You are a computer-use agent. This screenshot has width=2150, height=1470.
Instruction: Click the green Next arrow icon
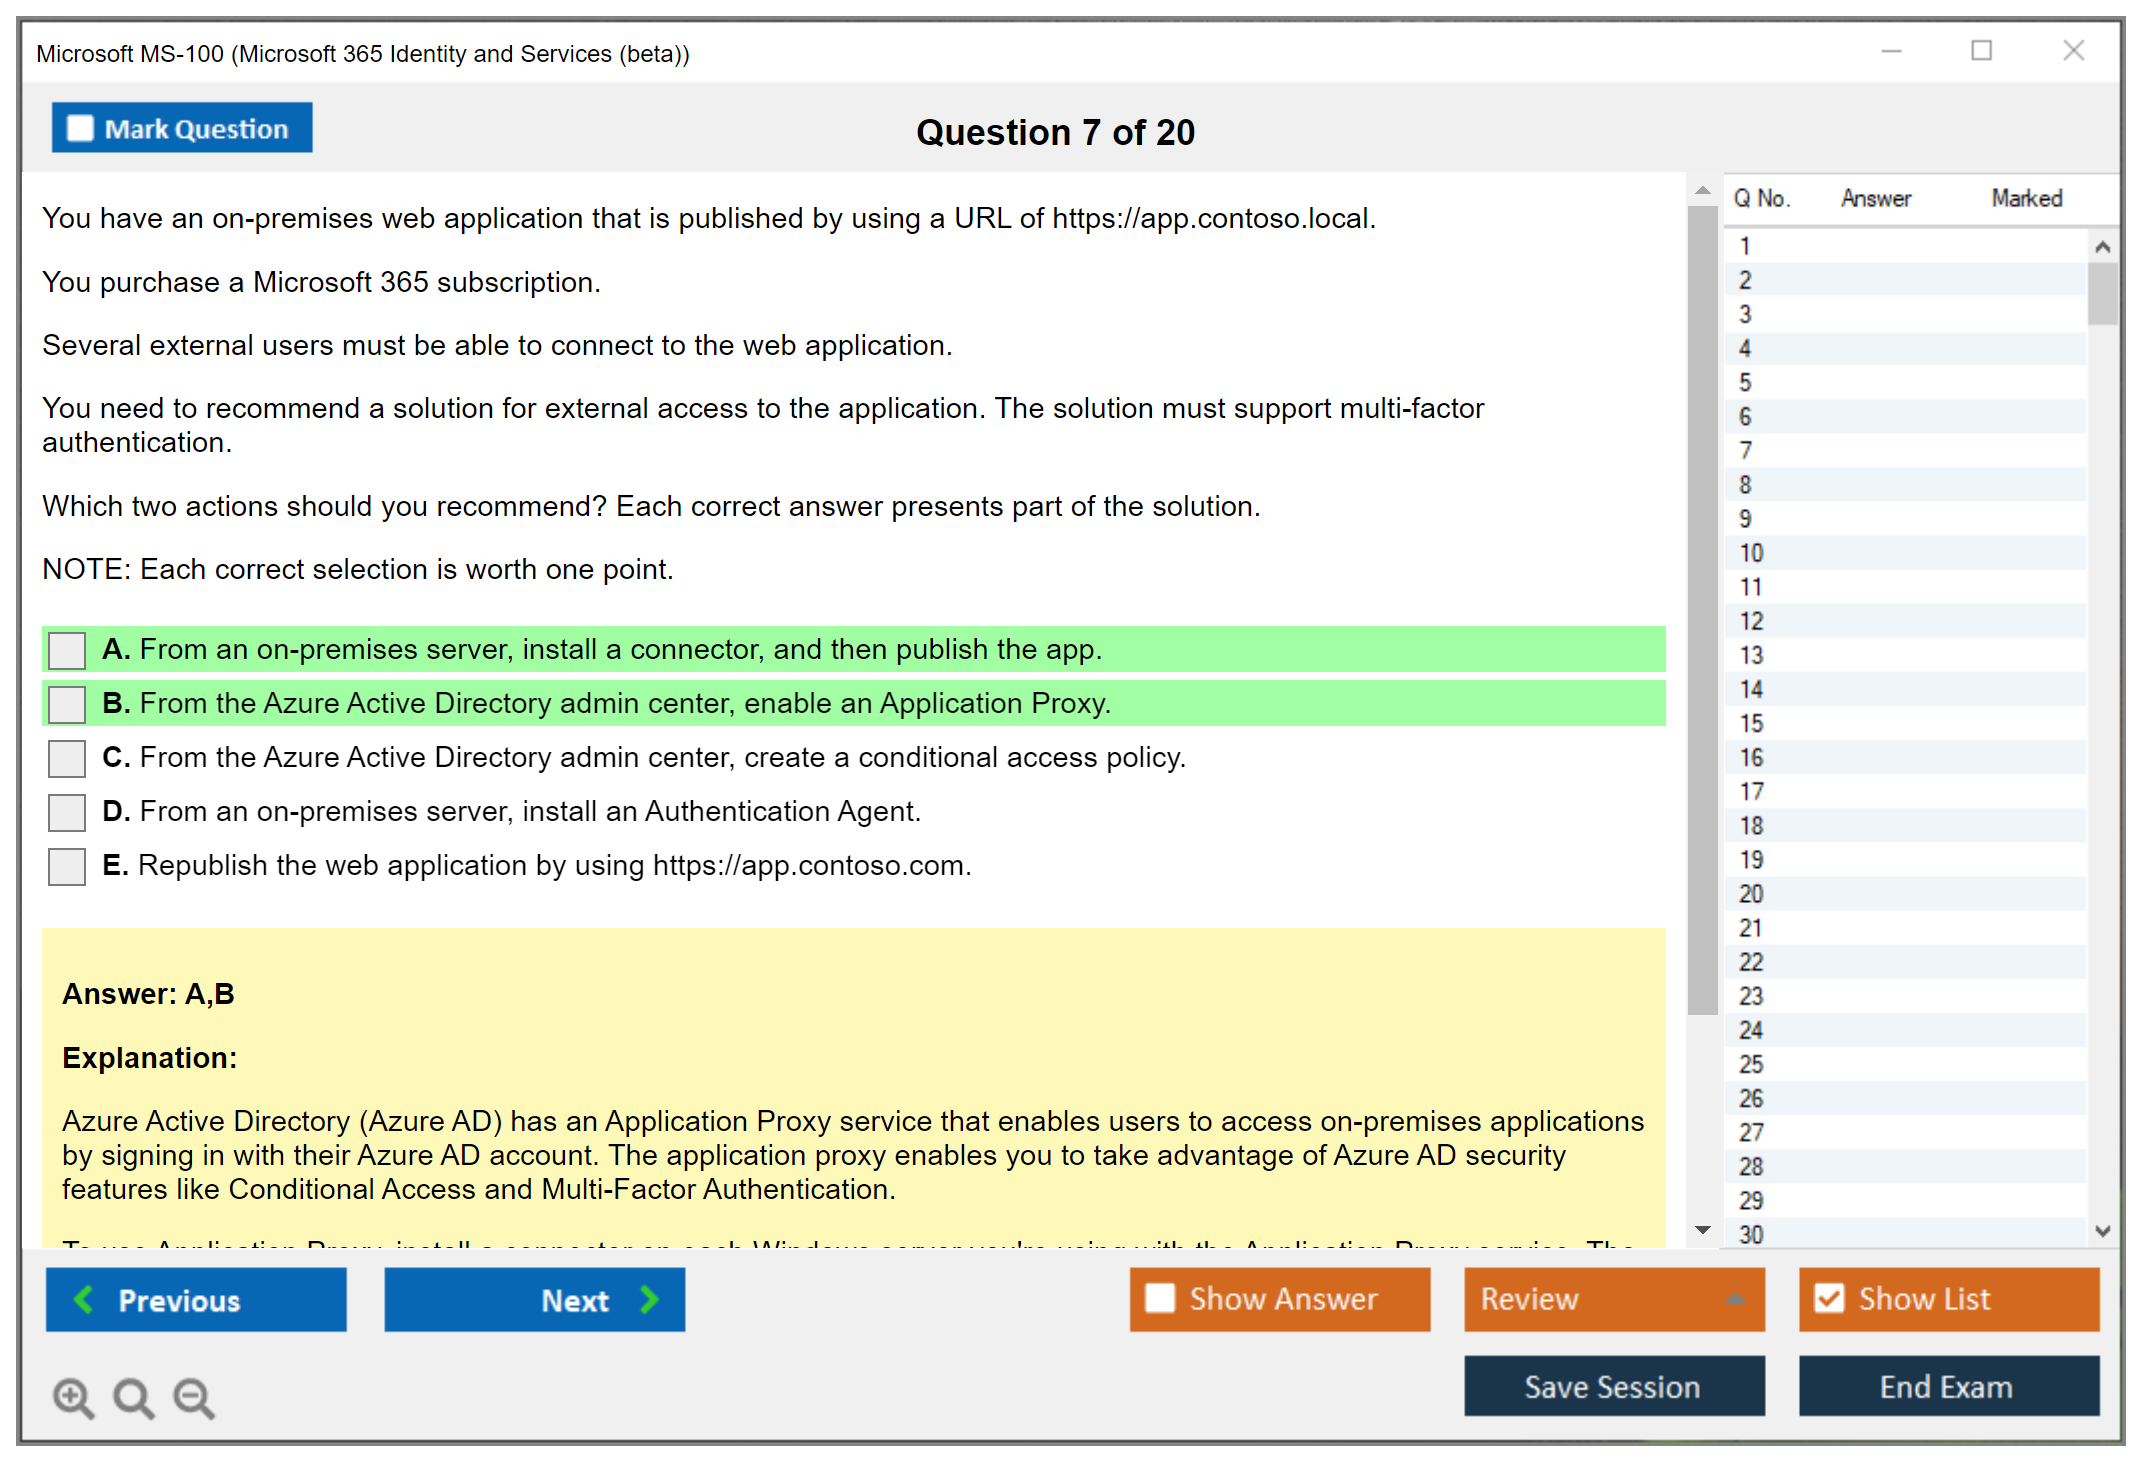point(650,1299)
